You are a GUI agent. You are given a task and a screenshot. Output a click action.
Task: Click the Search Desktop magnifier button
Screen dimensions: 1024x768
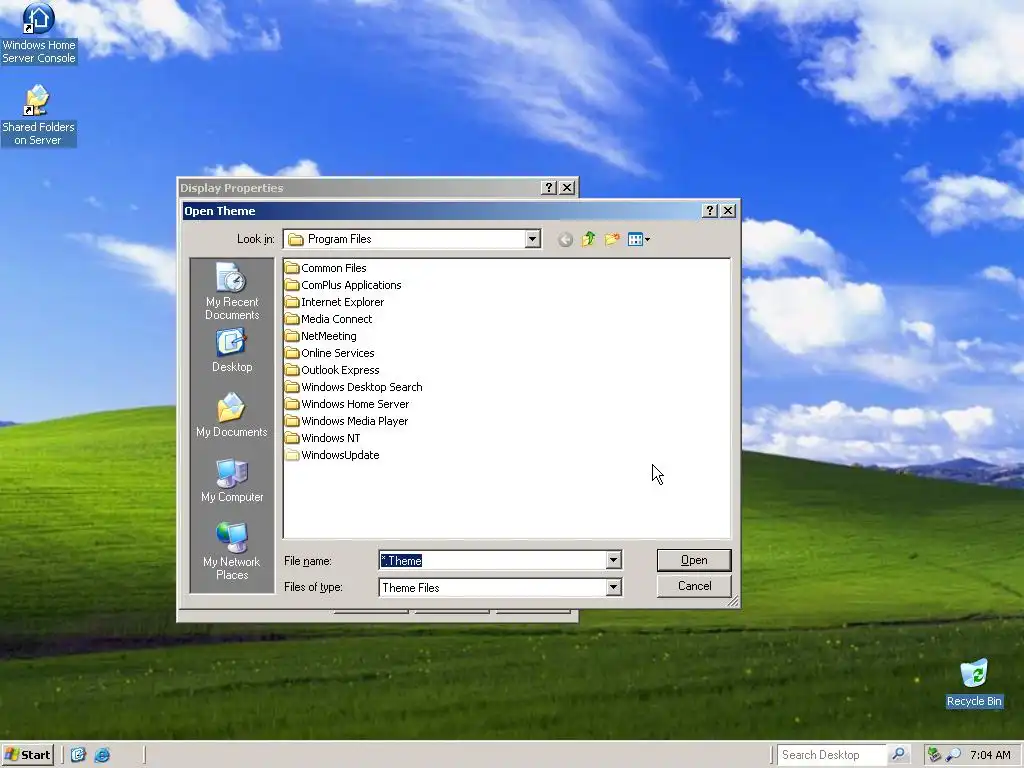[899, 754]
